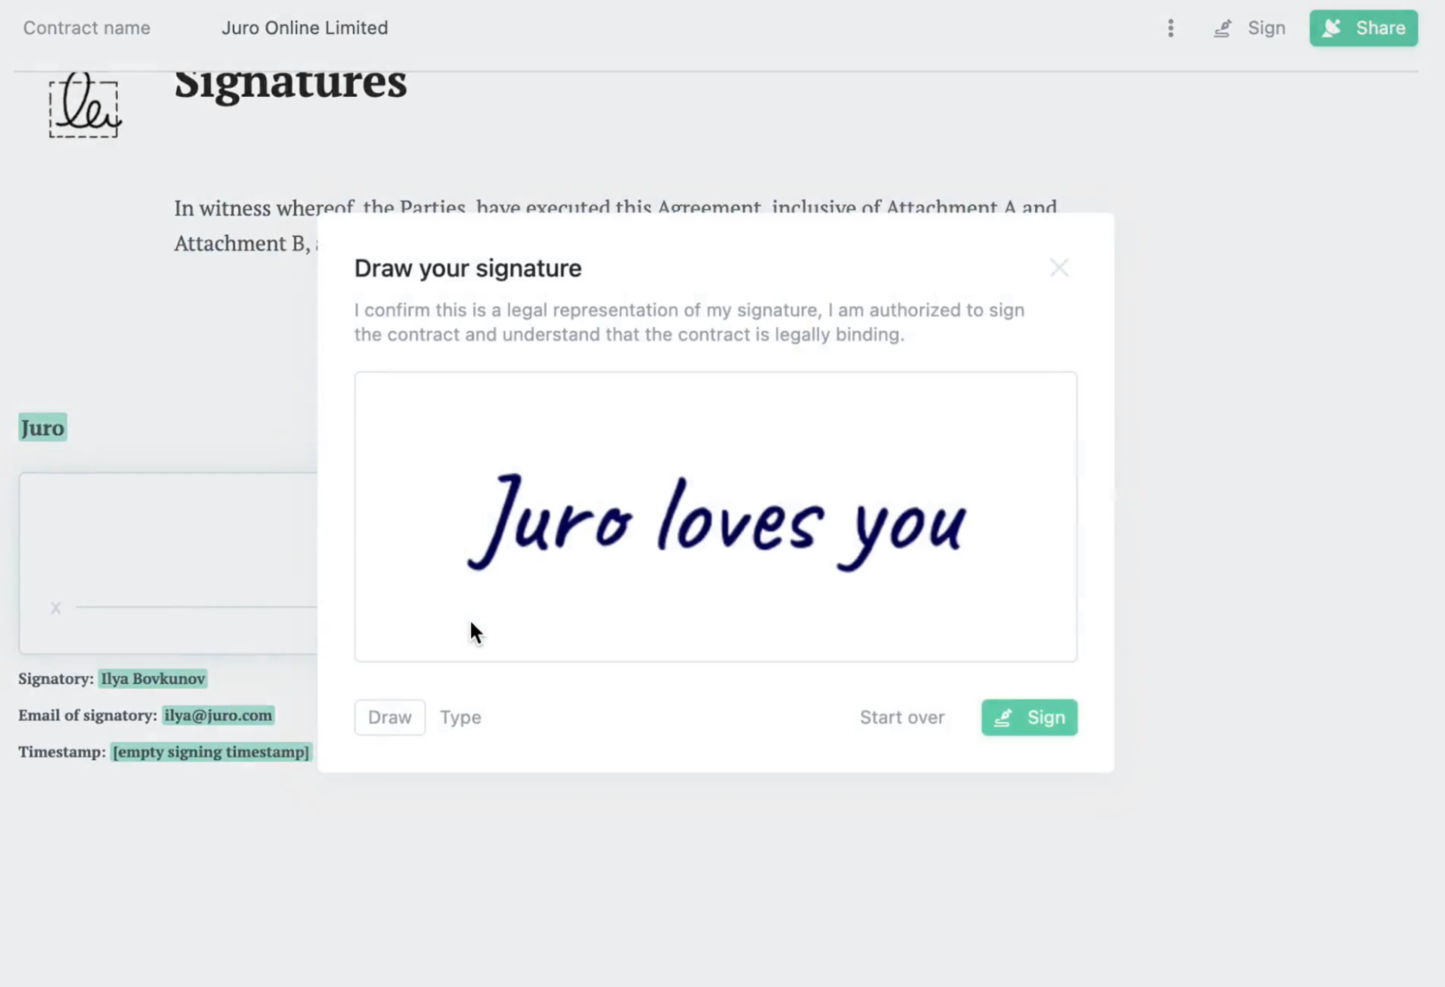
Task: Close the Draw your signature dialog
Action: point(1059,267)
